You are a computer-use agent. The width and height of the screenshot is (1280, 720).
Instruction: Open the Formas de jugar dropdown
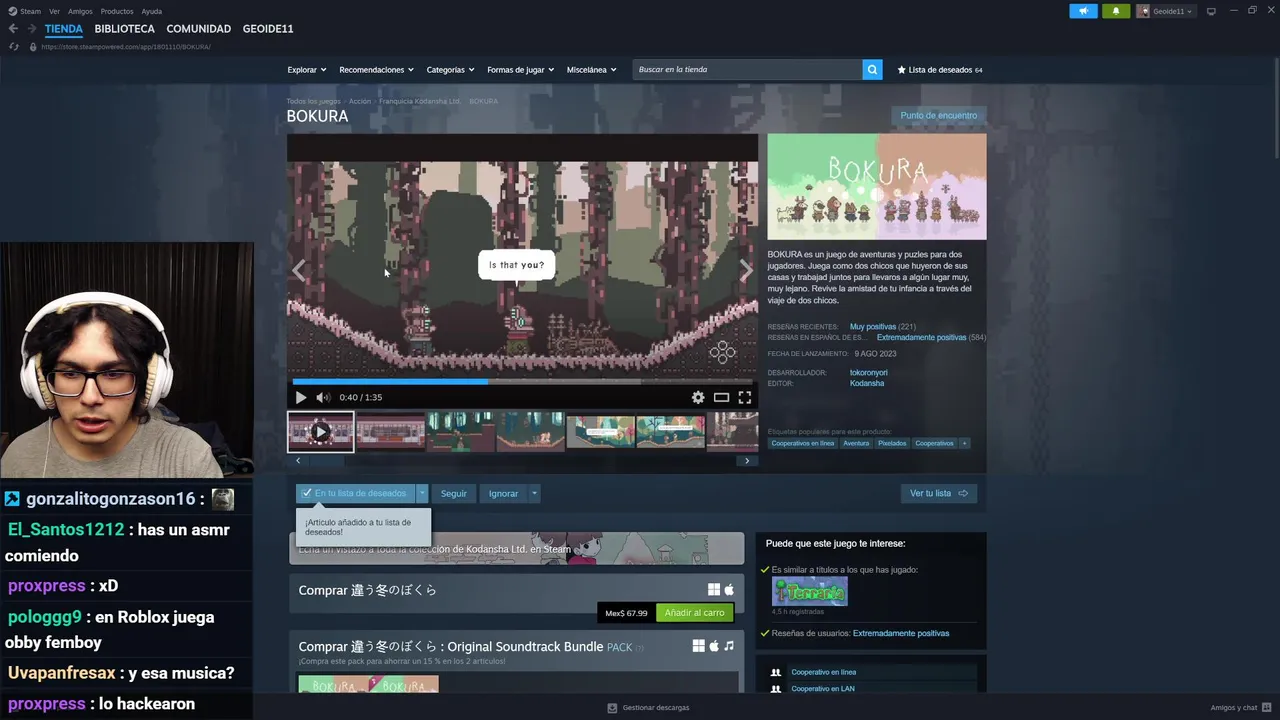pyautogui.click(x=521, y=70)
